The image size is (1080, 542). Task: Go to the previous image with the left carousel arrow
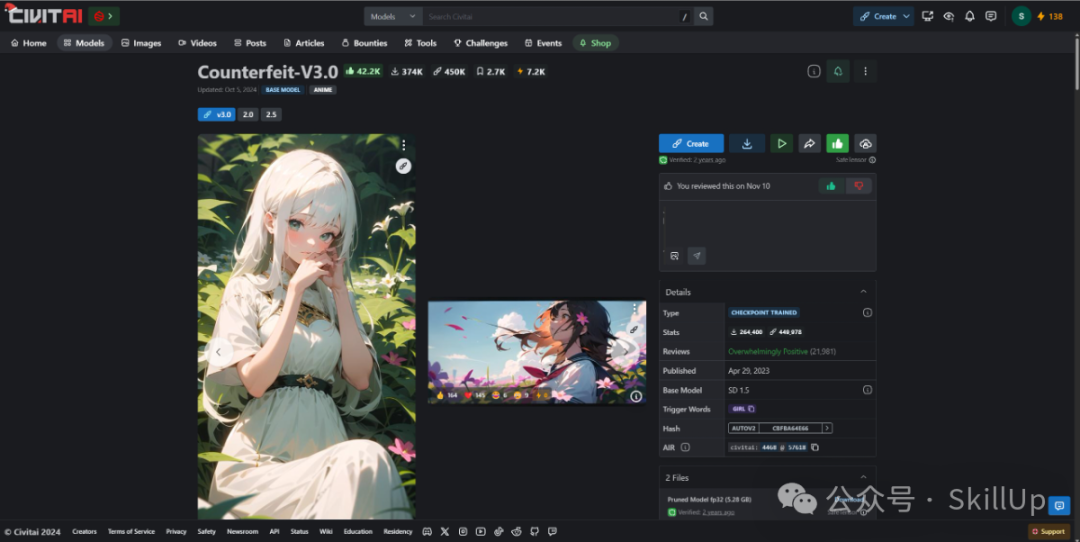[x=218, y=352]
